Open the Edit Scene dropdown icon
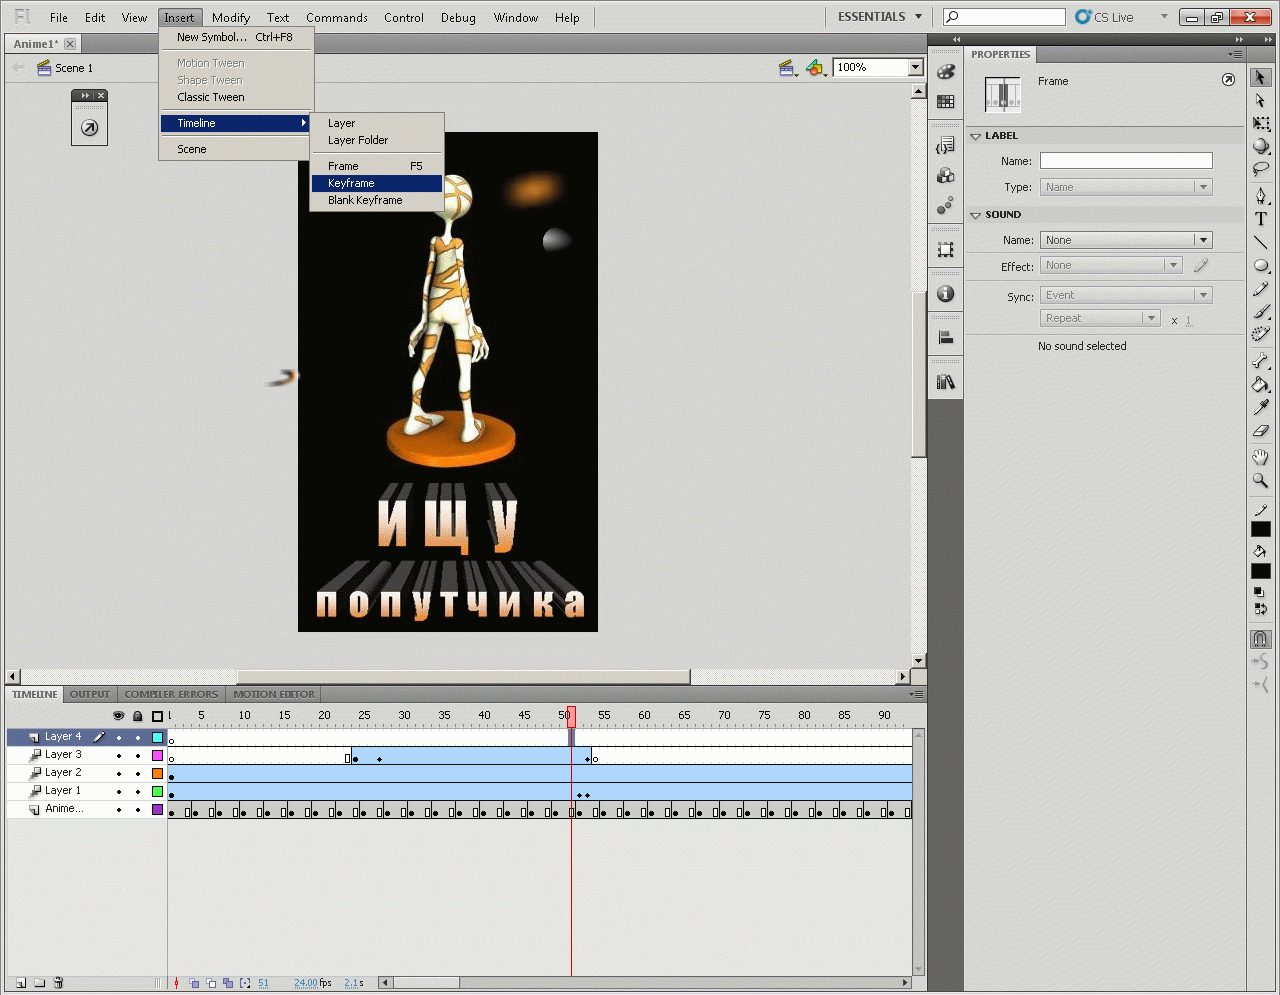 788,68
